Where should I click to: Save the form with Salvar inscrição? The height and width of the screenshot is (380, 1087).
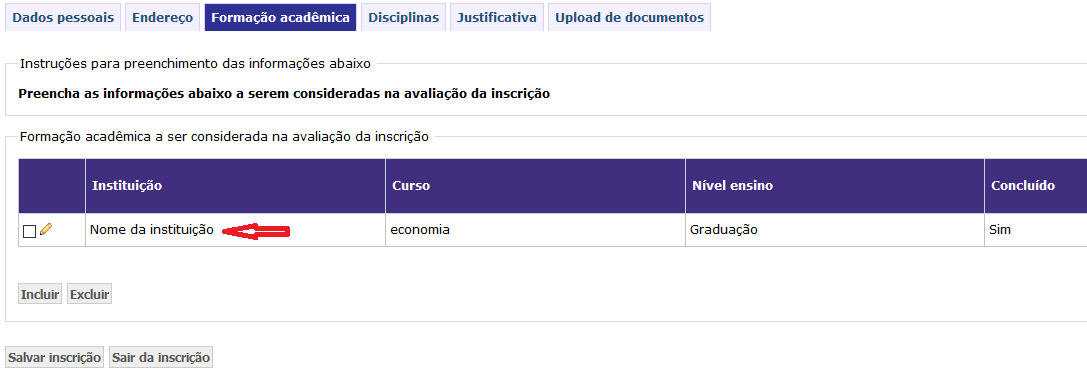(55, 357)
